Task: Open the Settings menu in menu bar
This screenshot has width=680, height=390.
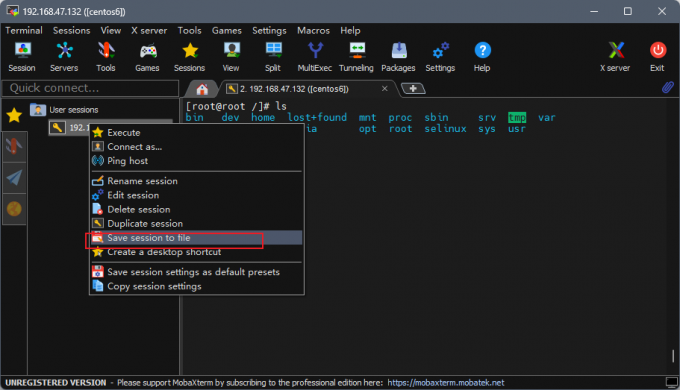Action: click(x=269, y=30)
